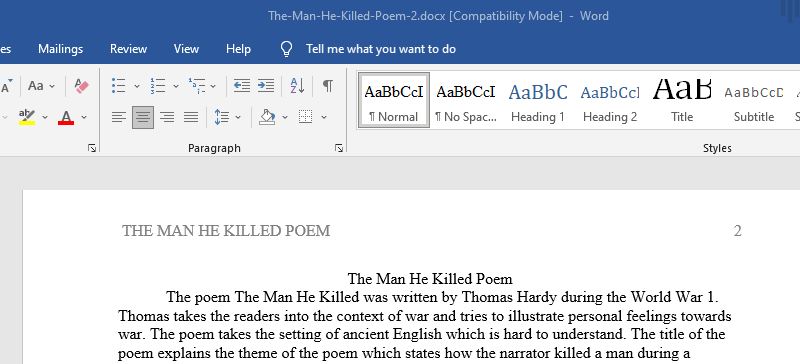800x364 pixels.
Task: Click centered title The Man He Killed Poem
Action: [430, 279]
